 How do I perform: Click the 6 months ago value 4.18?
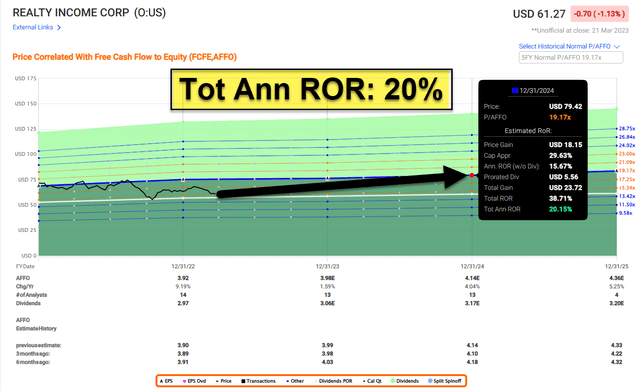point(472,362)
